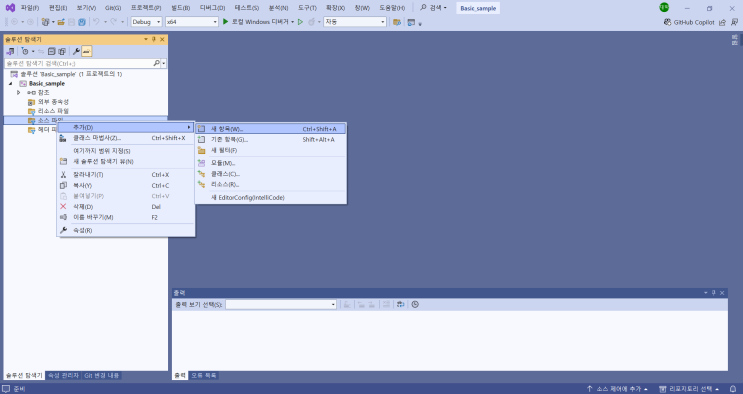The height and width of the screenshot is (394, 743).
Task: Click the New Project toolbar icon
Action: pos(45,22)
